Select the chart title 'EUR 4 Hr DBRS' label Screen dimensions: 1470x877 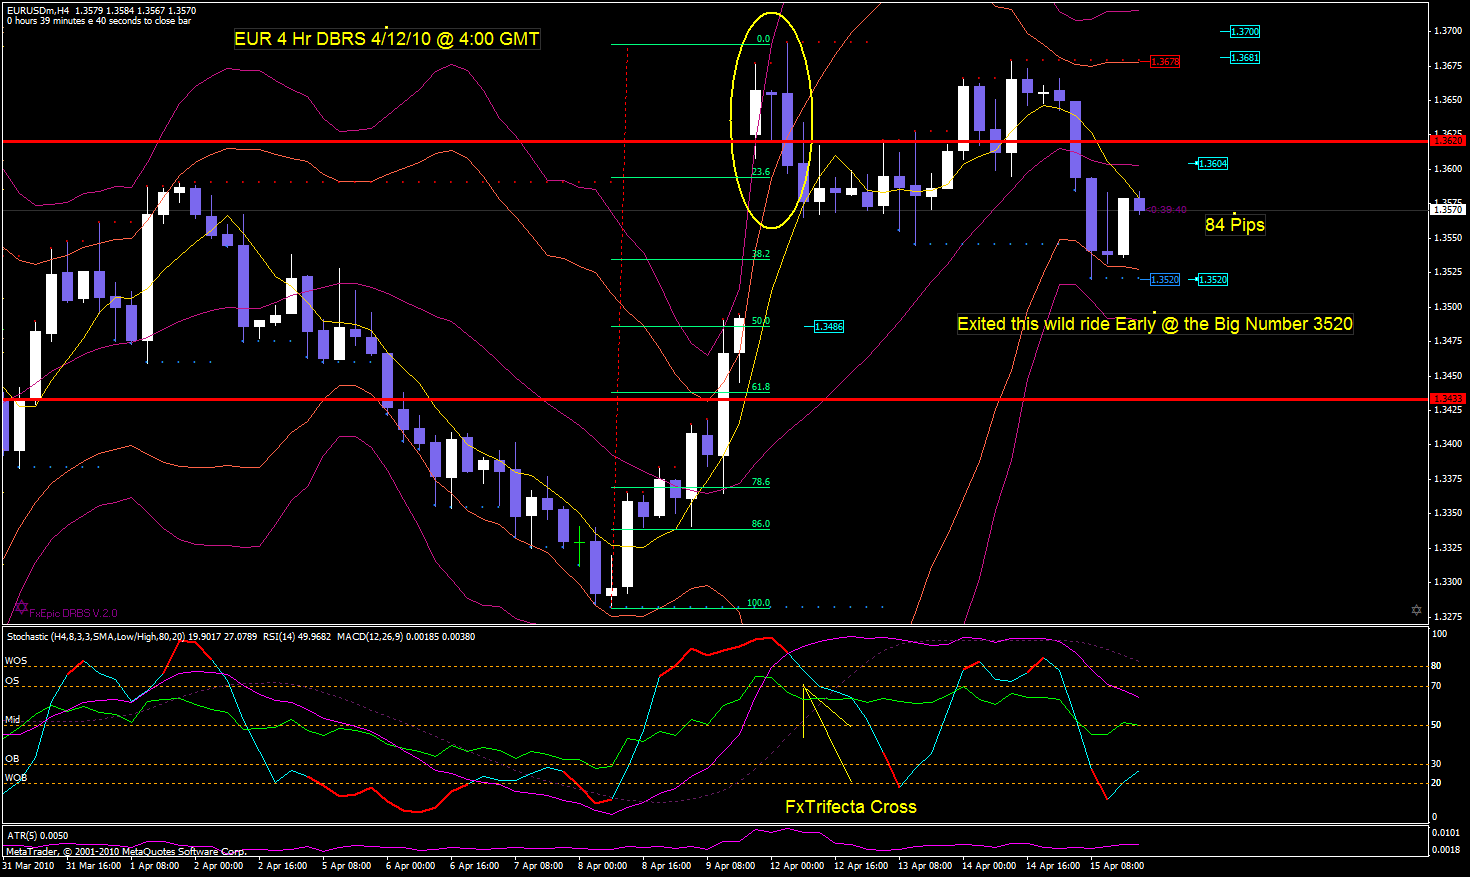(x=386, y=39)
